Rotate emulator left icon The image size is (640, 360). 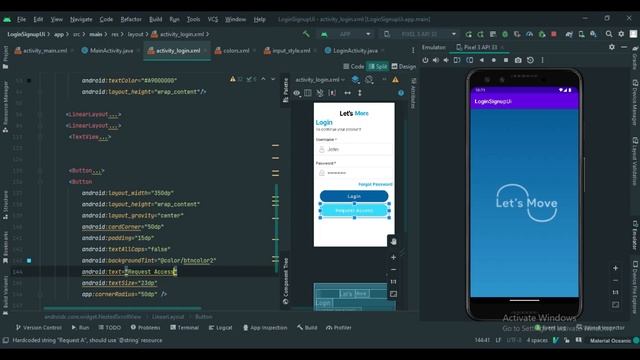click(457, 60)
